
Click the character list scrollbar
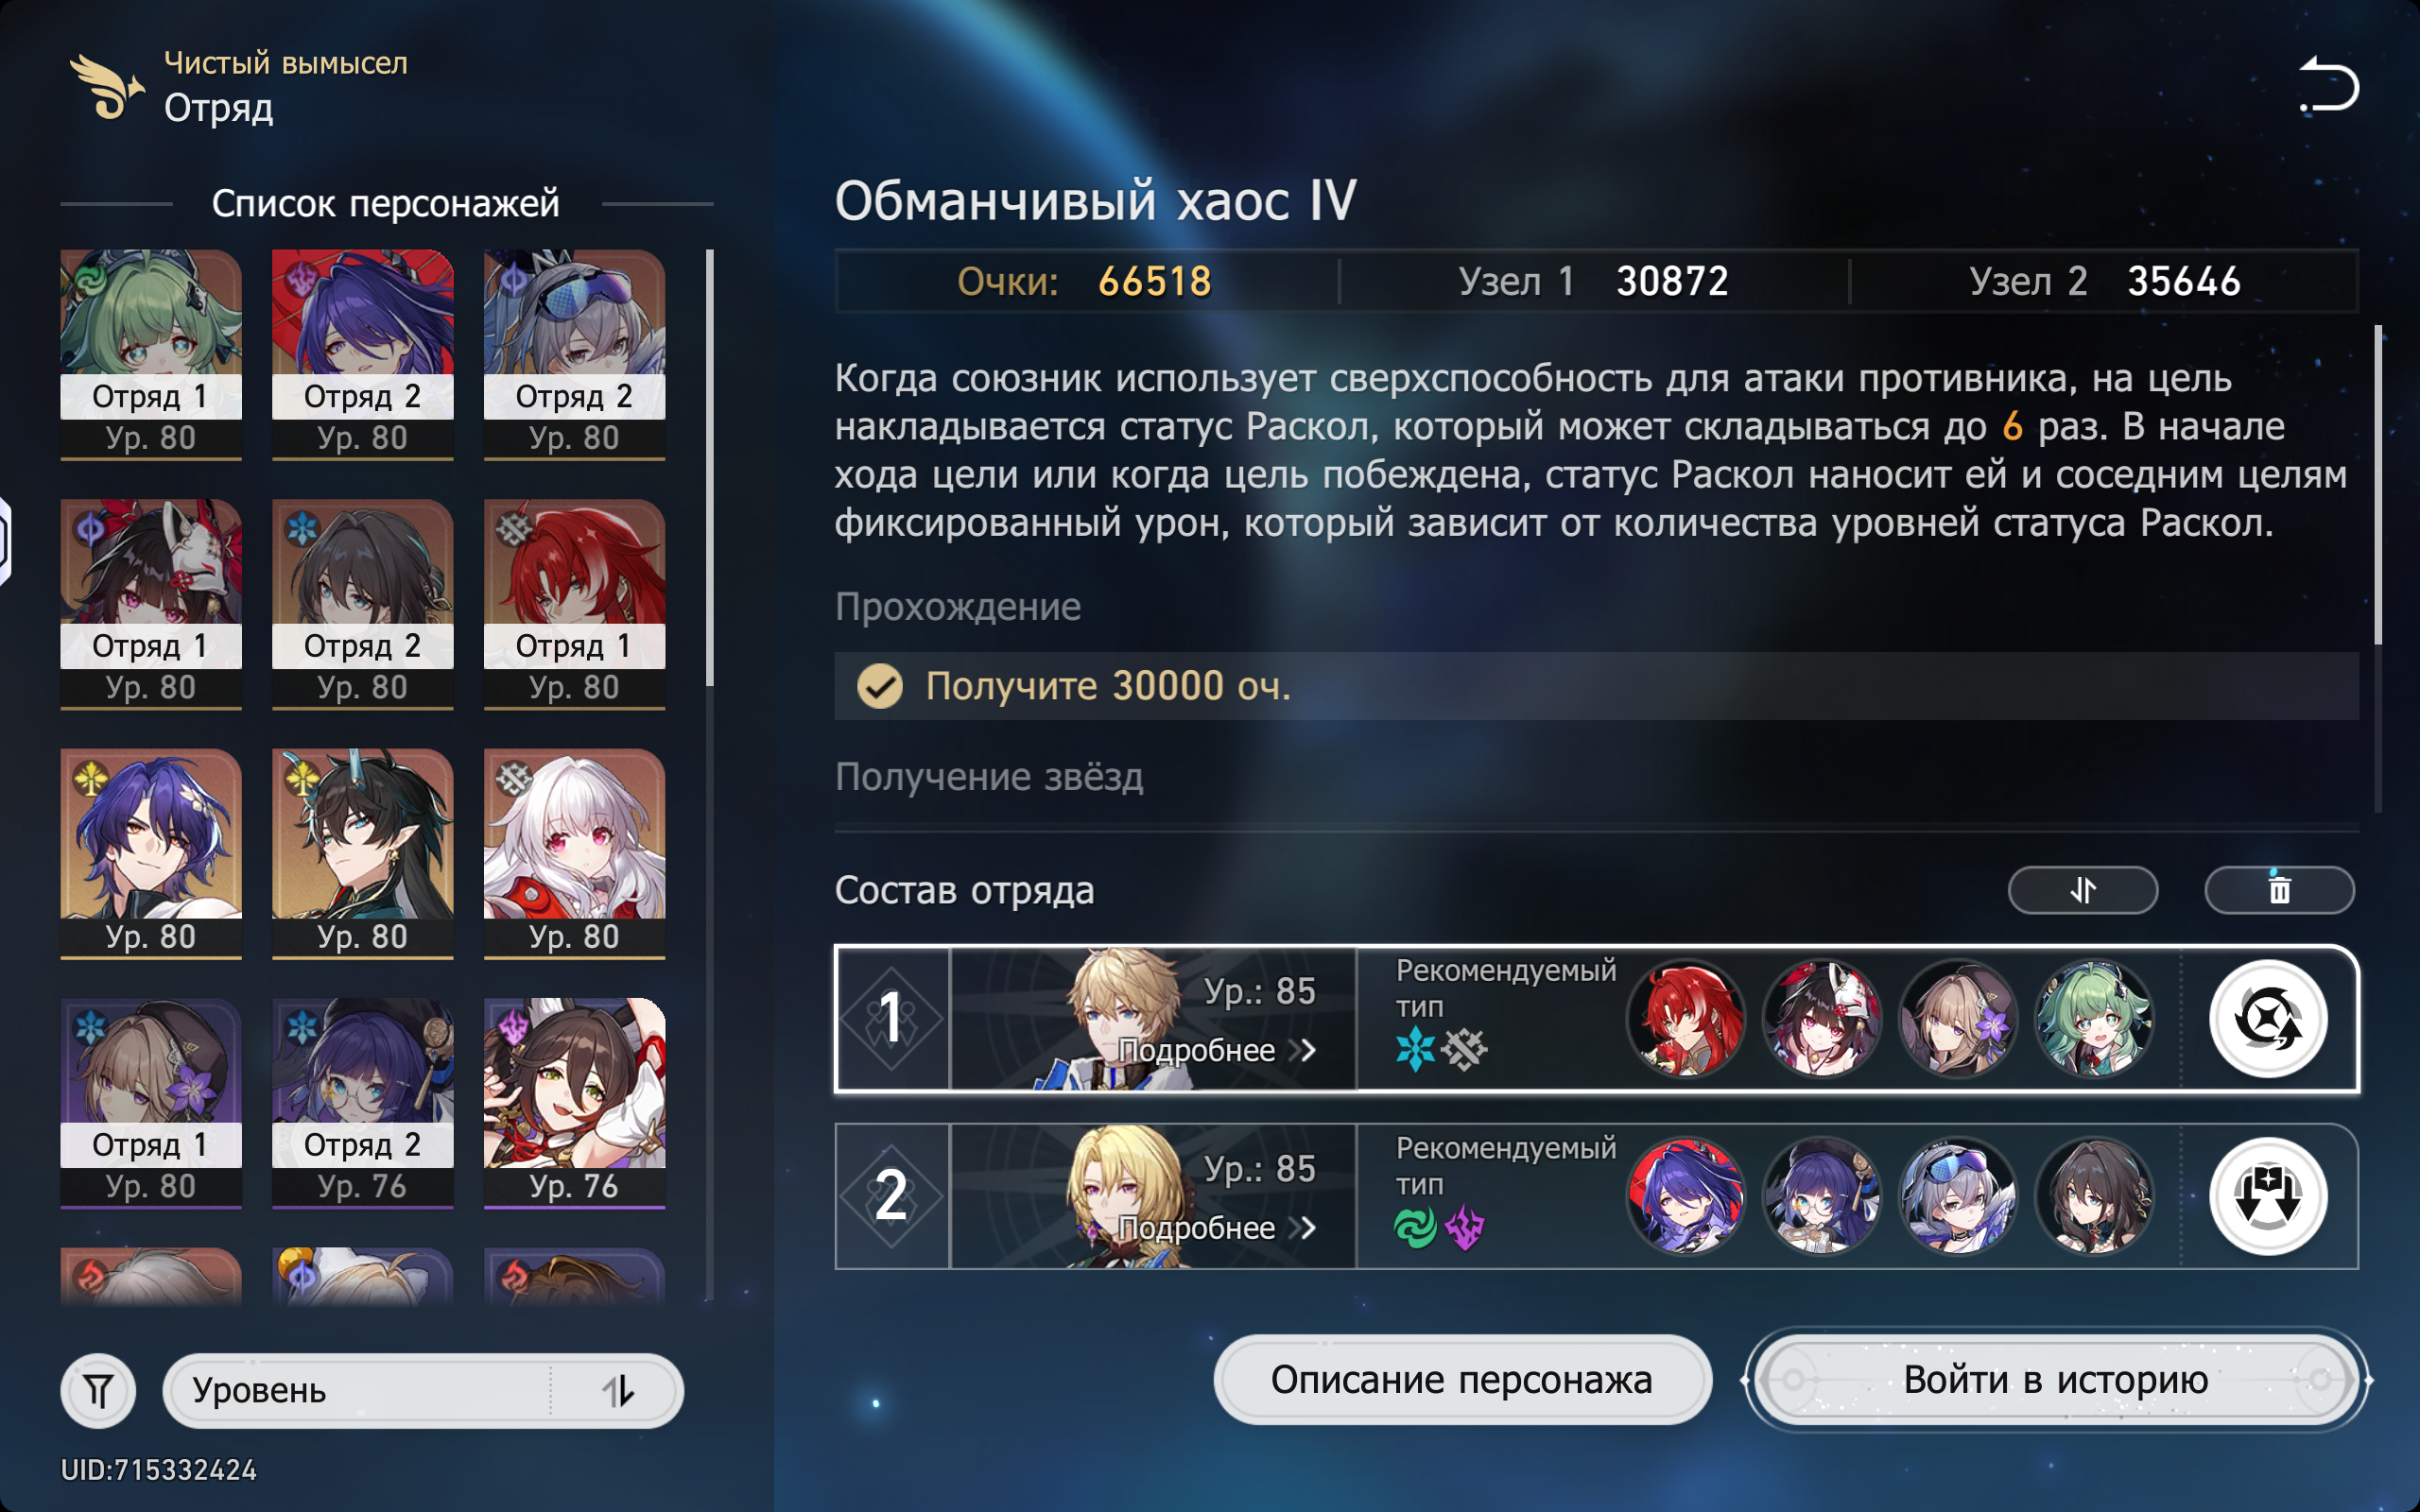tap(710, 468)
